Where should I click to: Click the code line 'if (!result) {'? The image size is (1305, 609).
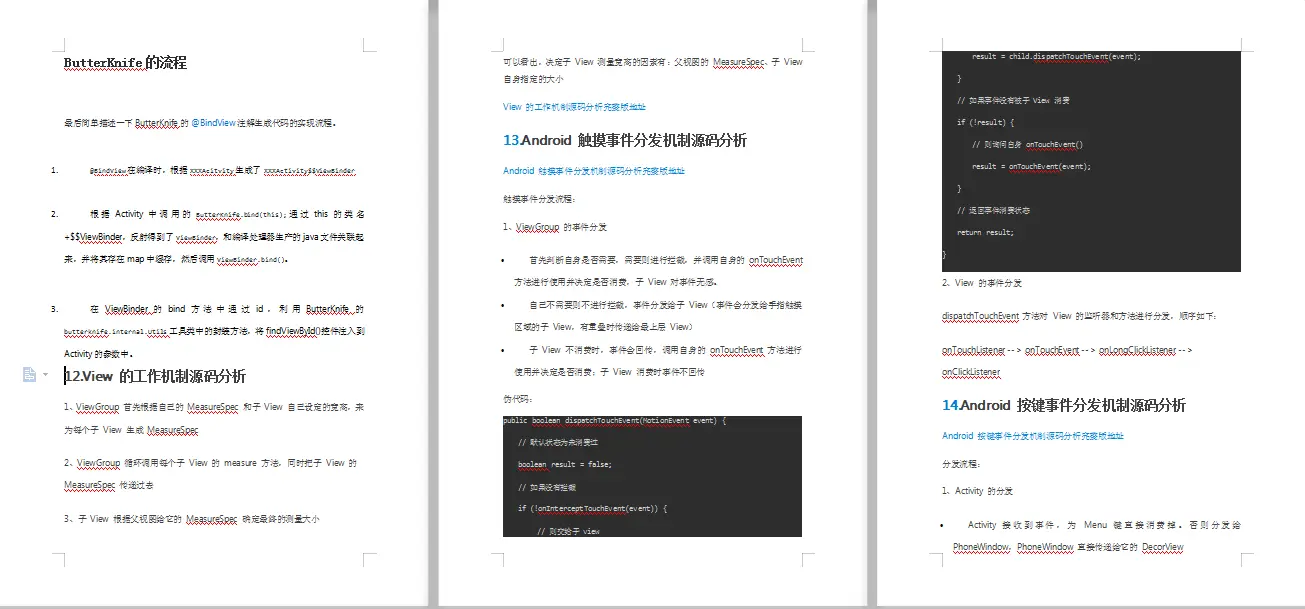(x=986, y=123)
